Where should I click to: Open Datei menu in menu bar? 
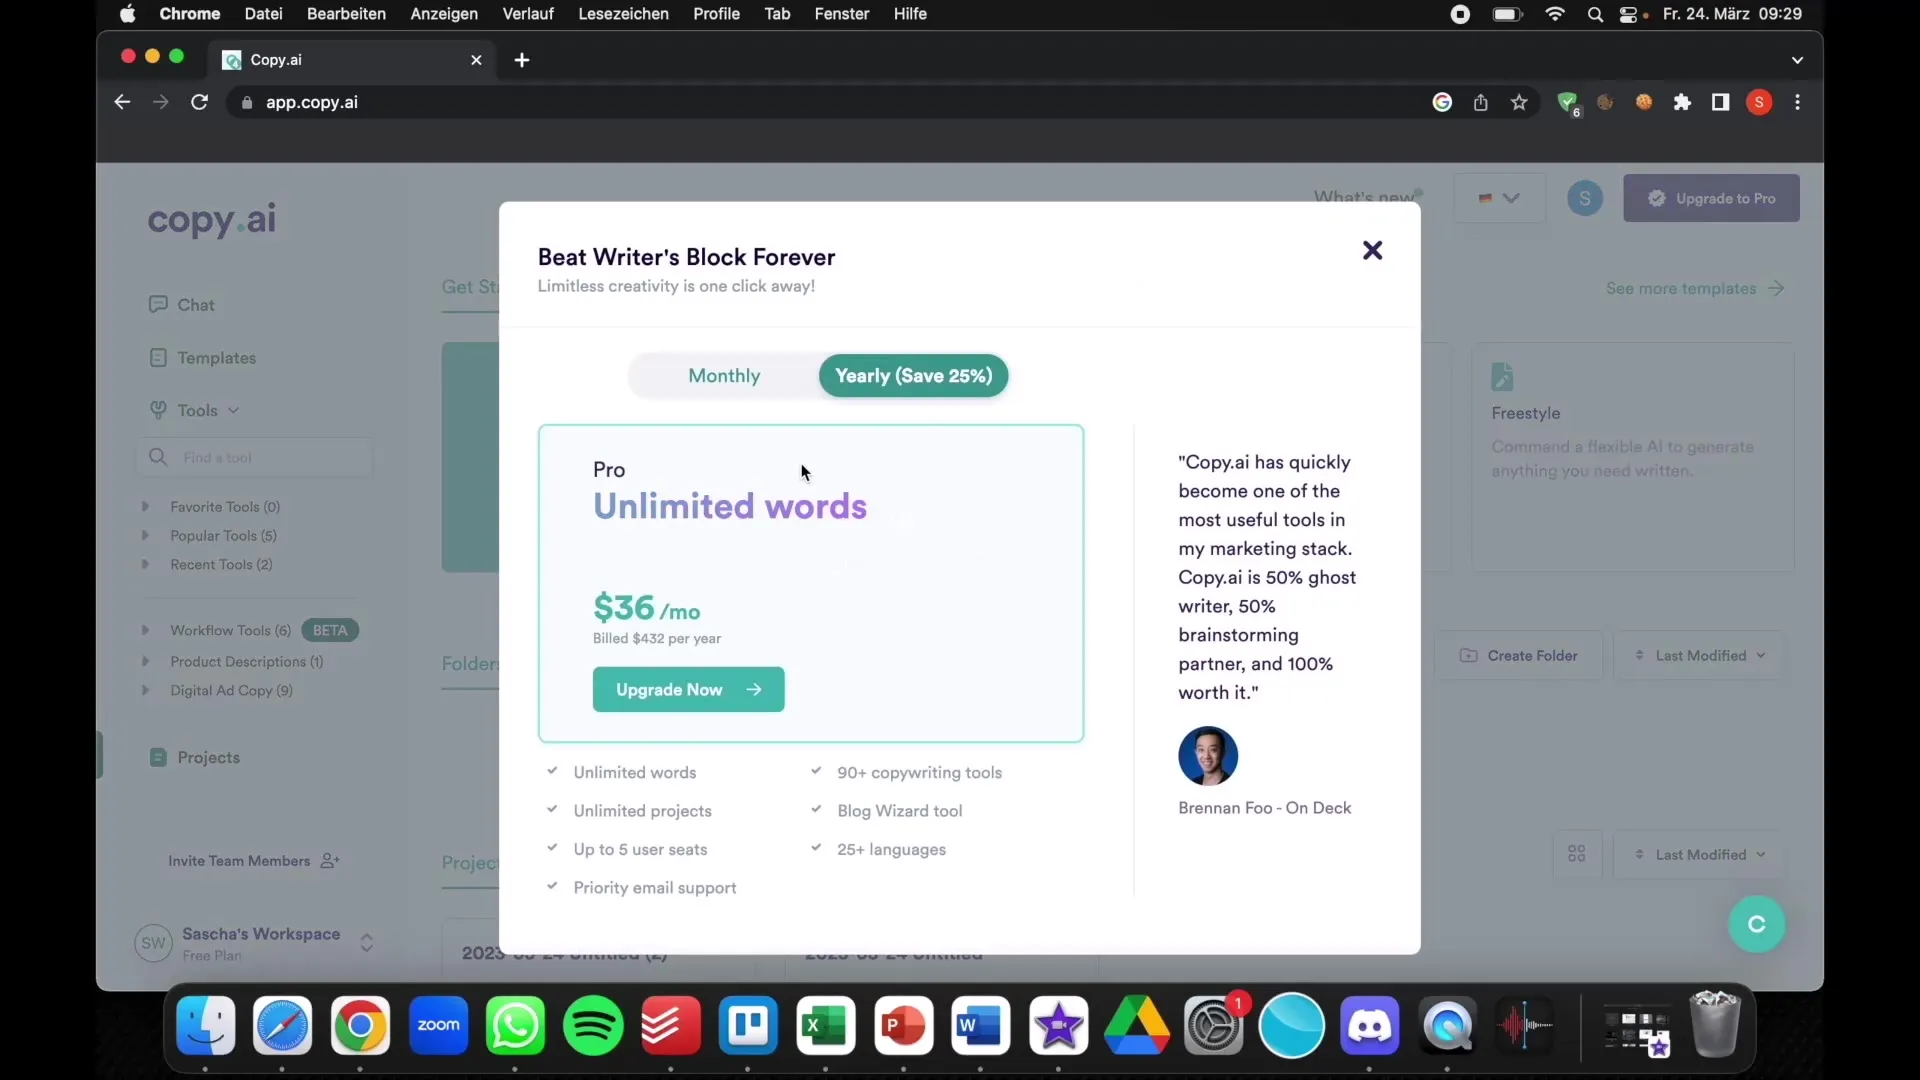pos(264,13)
